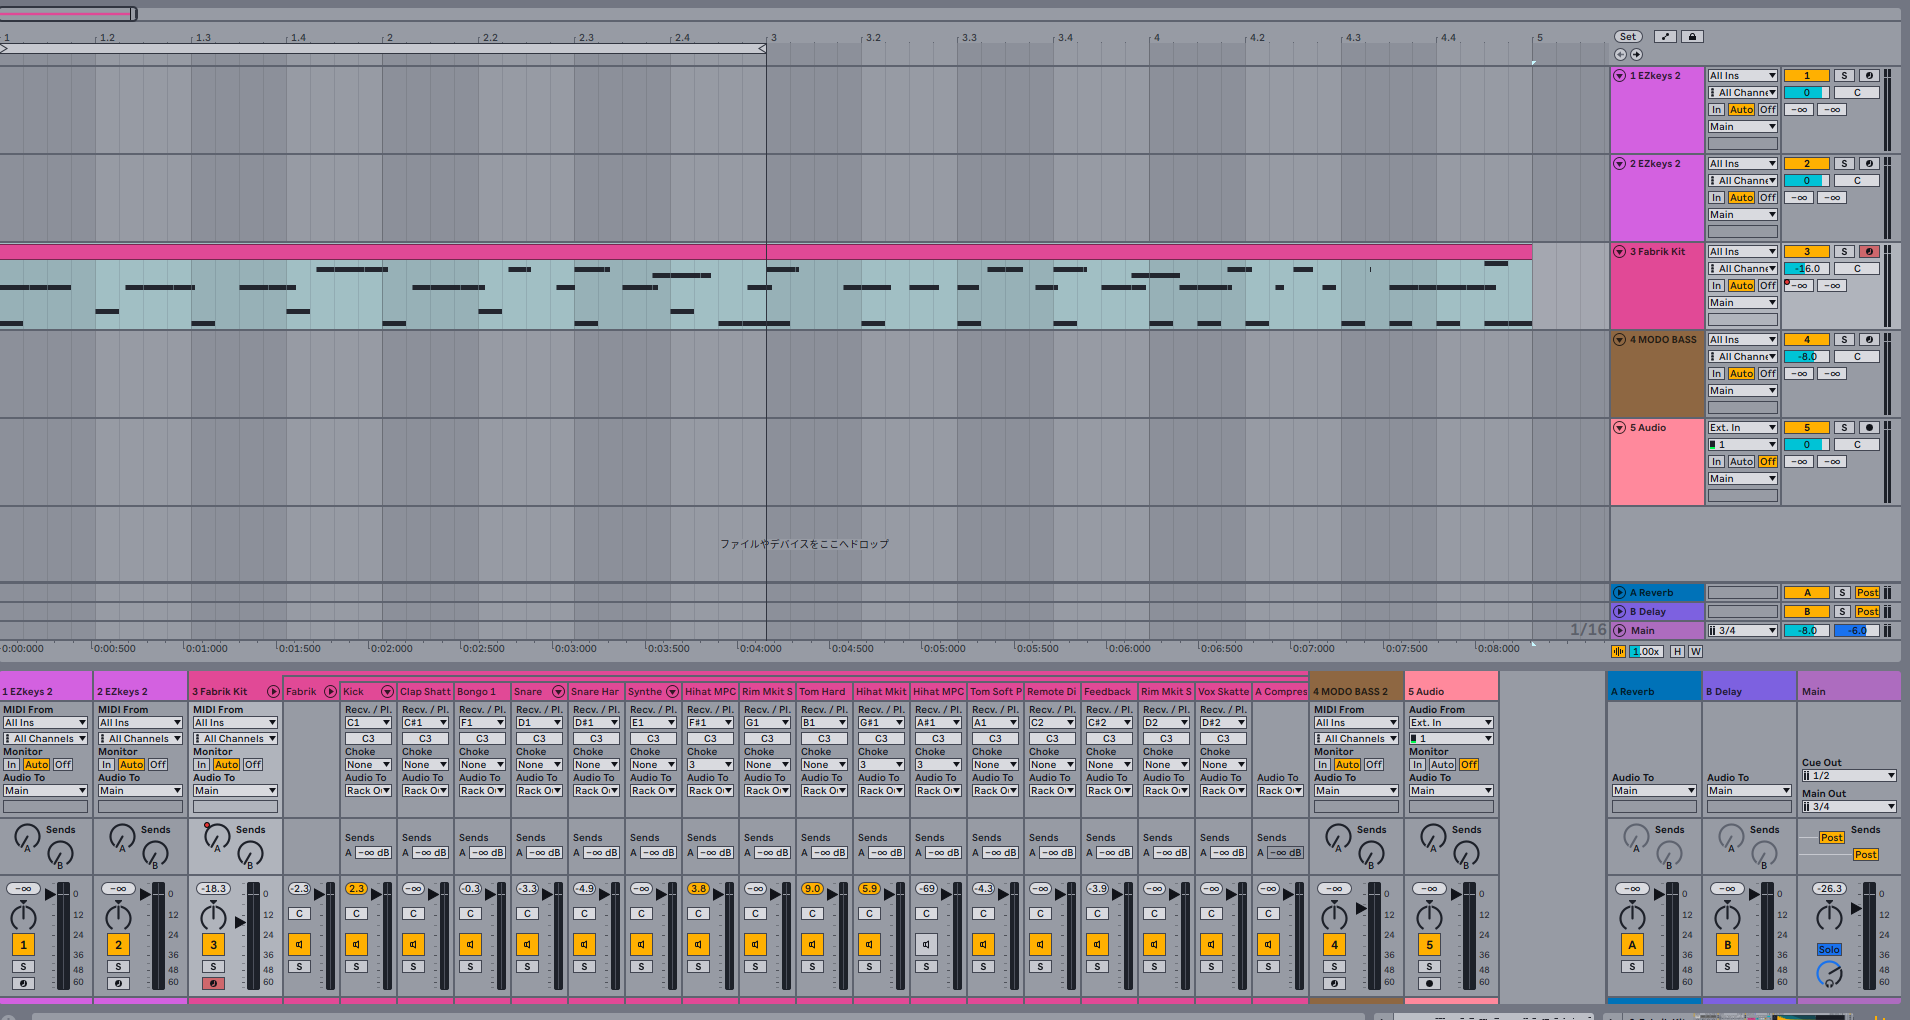
Task: Set 5 Audio arrangement monitor to In
Action: pos(1716,462)
